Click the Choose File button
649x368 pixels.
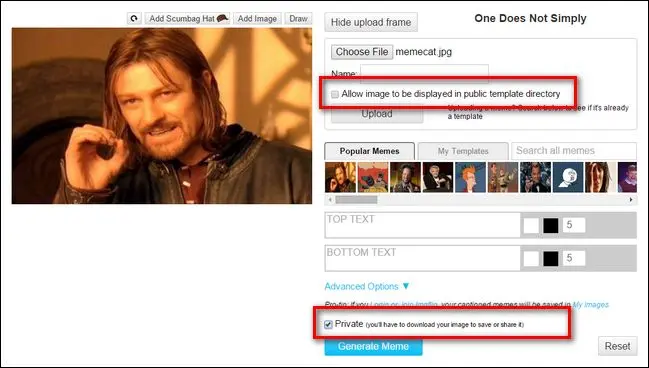(x=362, y=52)
